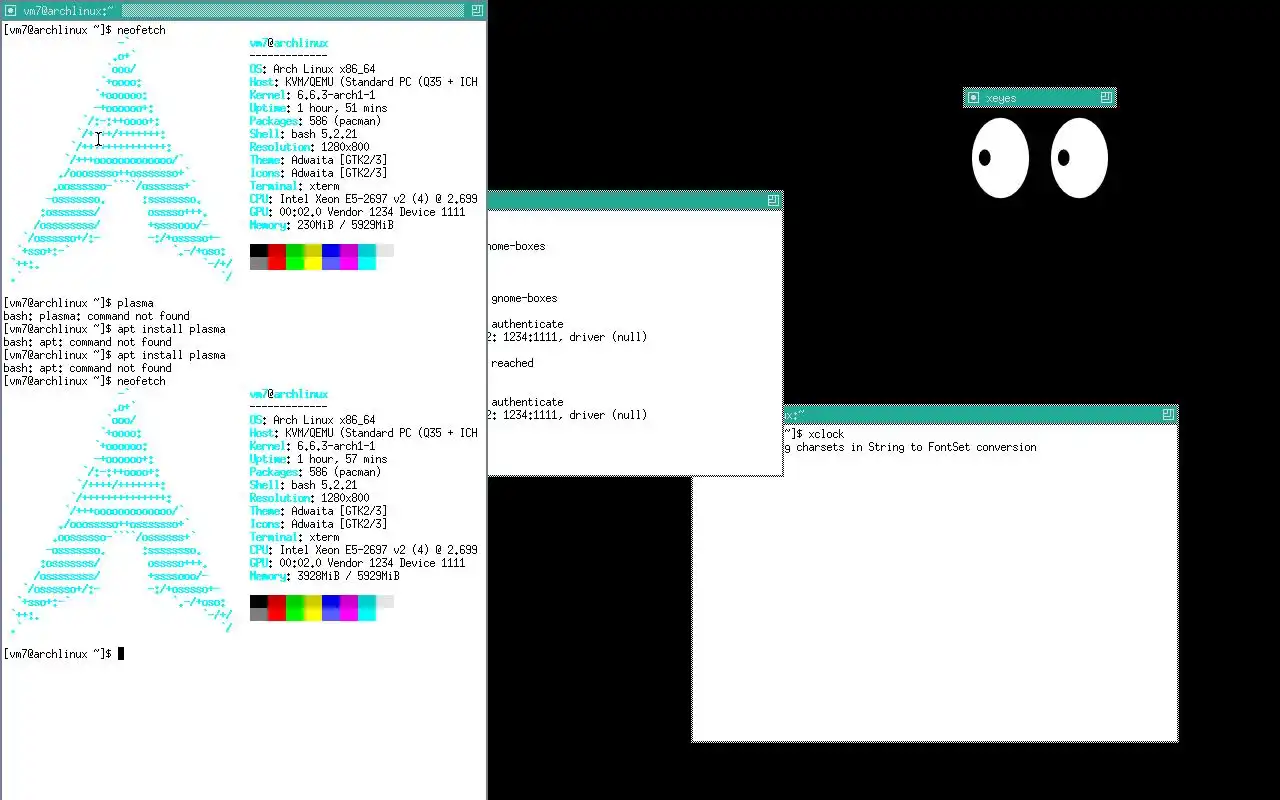
Task: Click the line 'Uptime: 1 hour, 51 mins'
Action: [x=318, y=108]
